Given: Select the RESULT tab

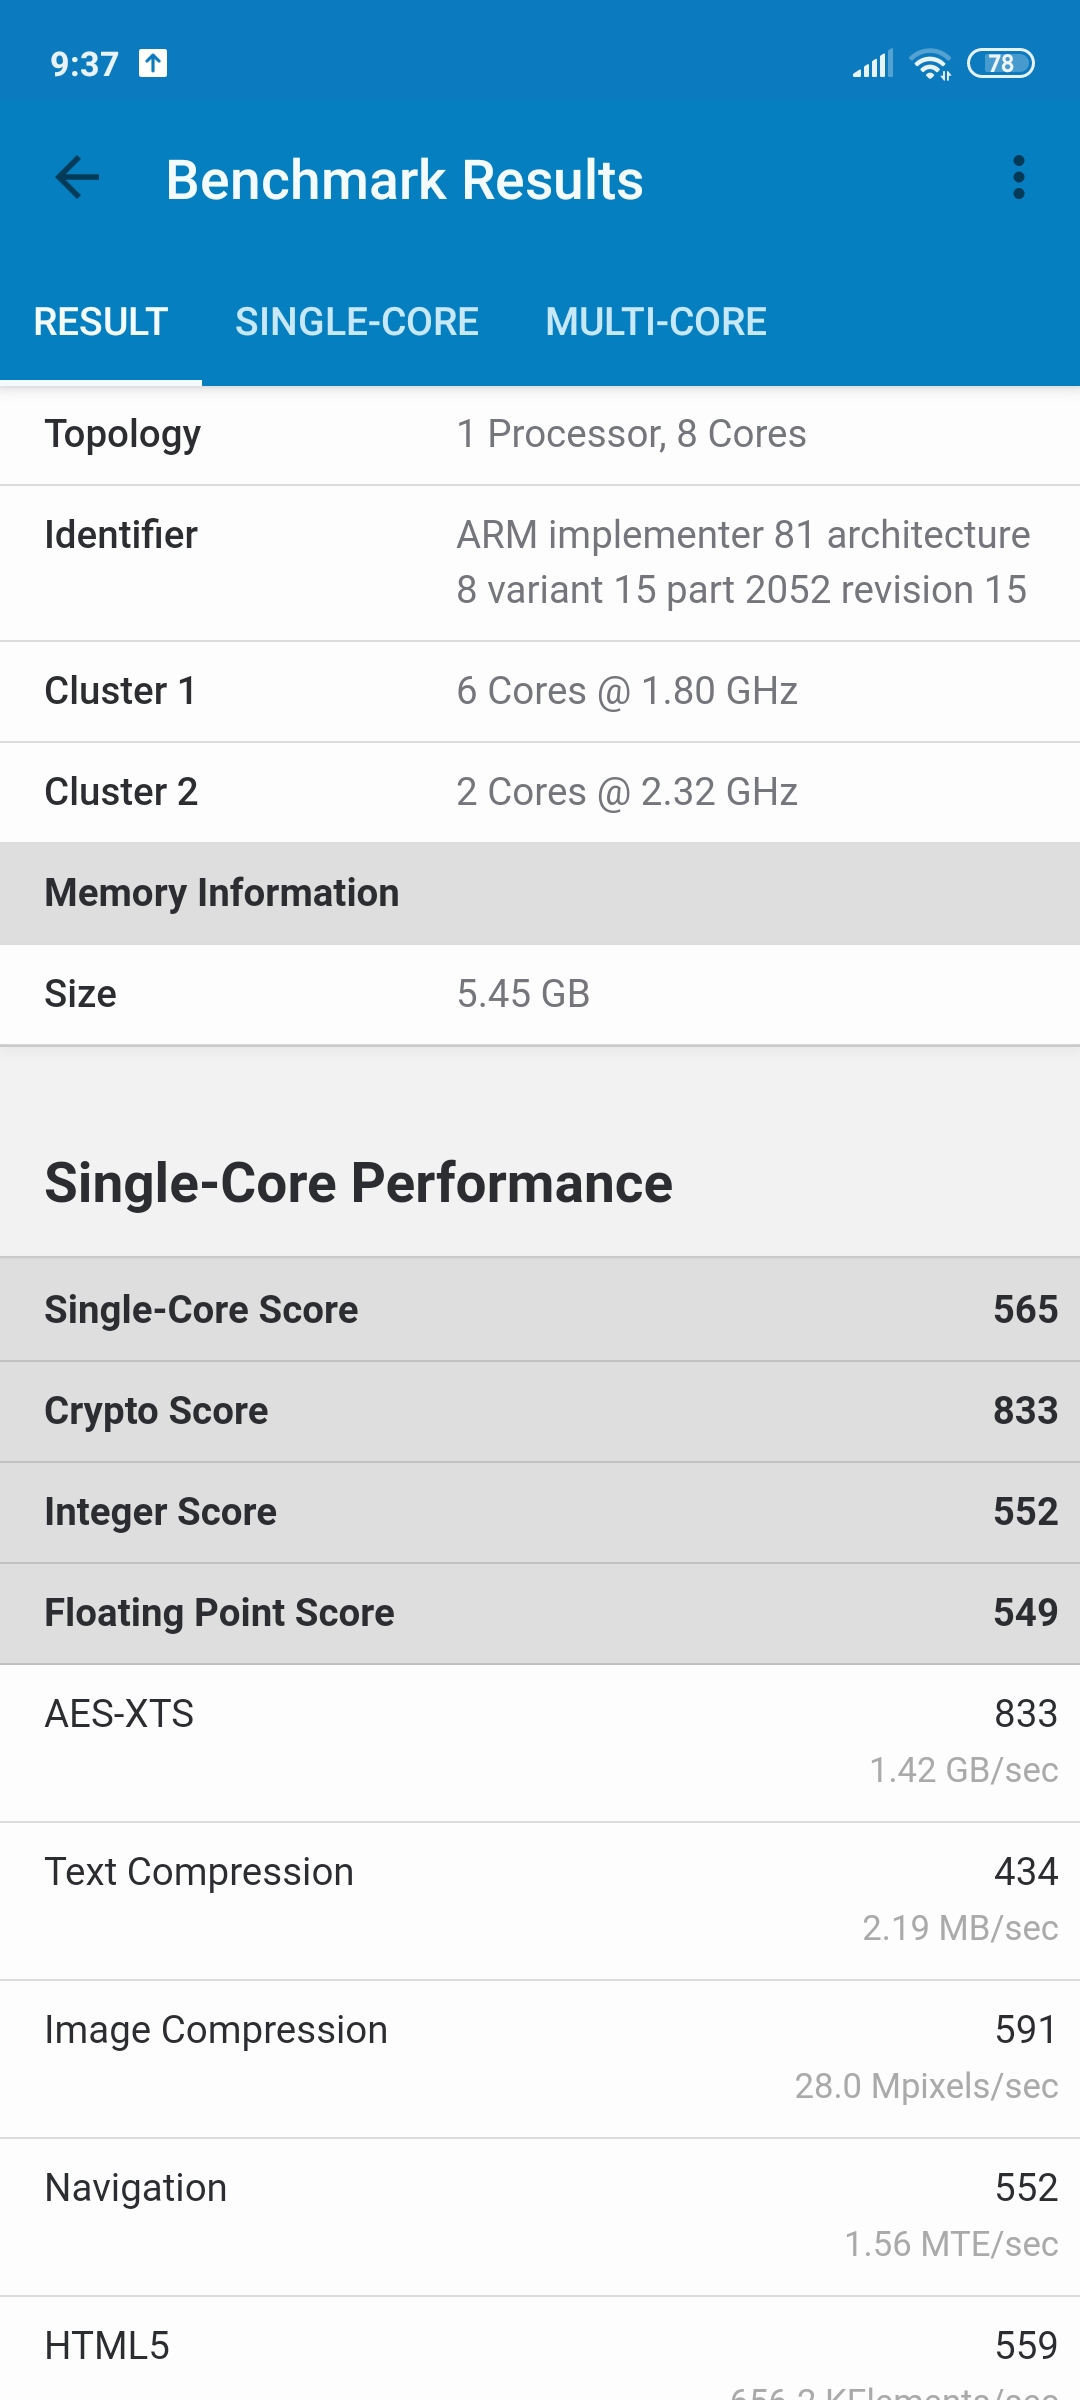Looking at the screenshot, I should click(101, 322).
